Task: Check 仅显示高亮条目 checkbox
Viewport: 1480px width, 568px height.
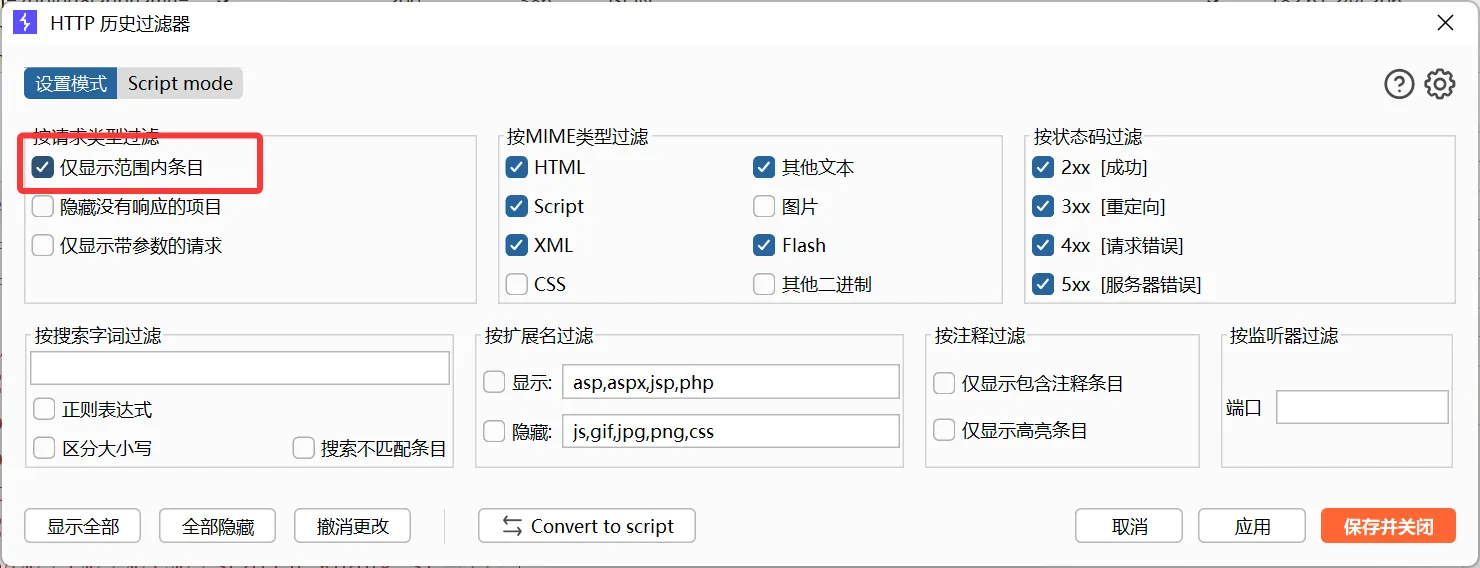Action: coord(944,431)
